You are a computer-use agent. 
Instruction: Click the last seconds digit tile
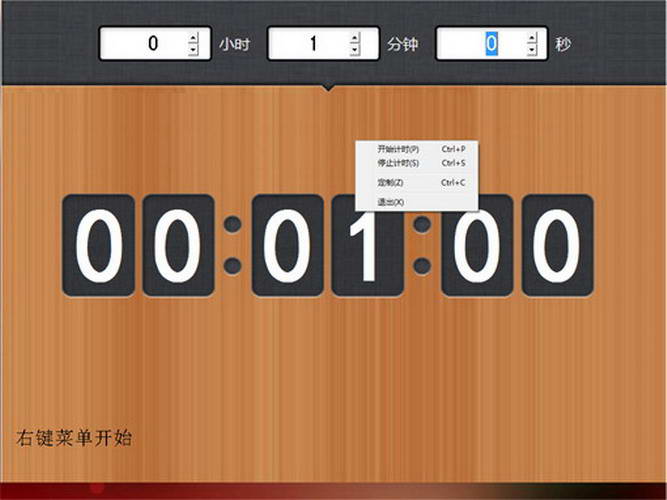pos(557,245)
